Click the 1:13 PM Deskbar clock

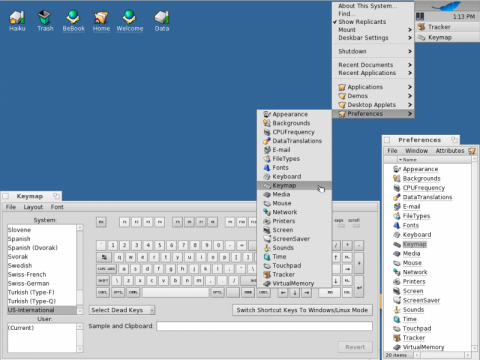464,16
